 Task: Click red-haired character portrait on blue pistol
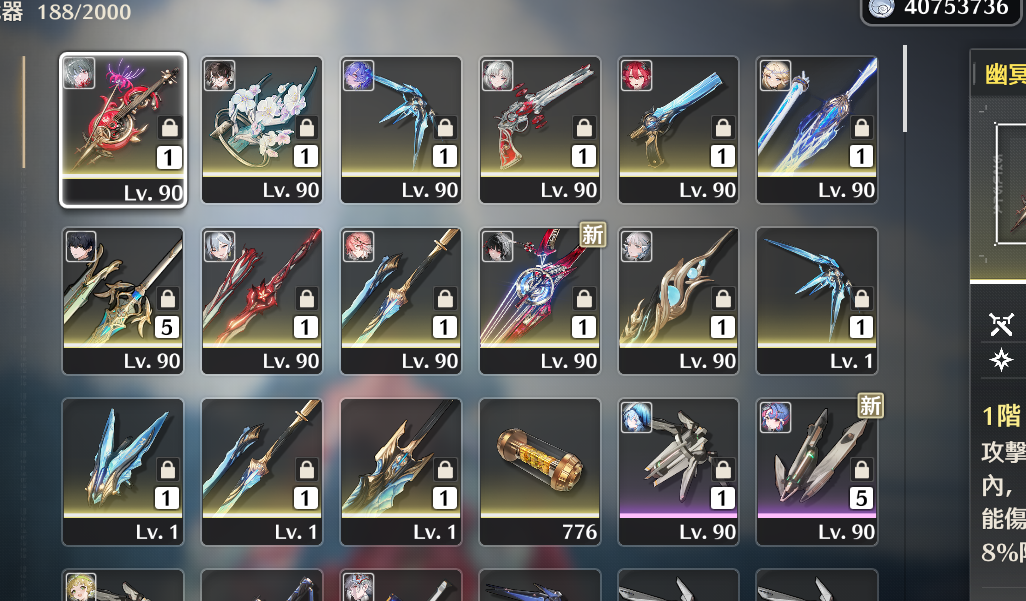[636, 75]
